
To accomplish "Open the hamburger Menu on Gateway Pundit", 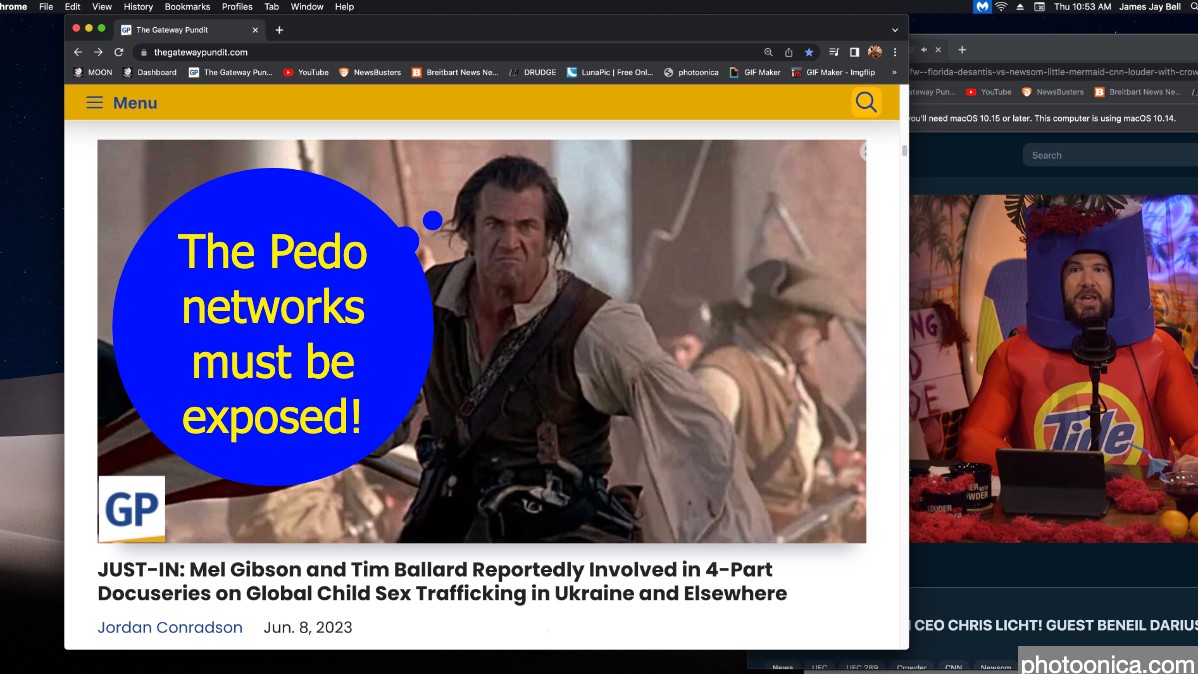I will (121, 102).
